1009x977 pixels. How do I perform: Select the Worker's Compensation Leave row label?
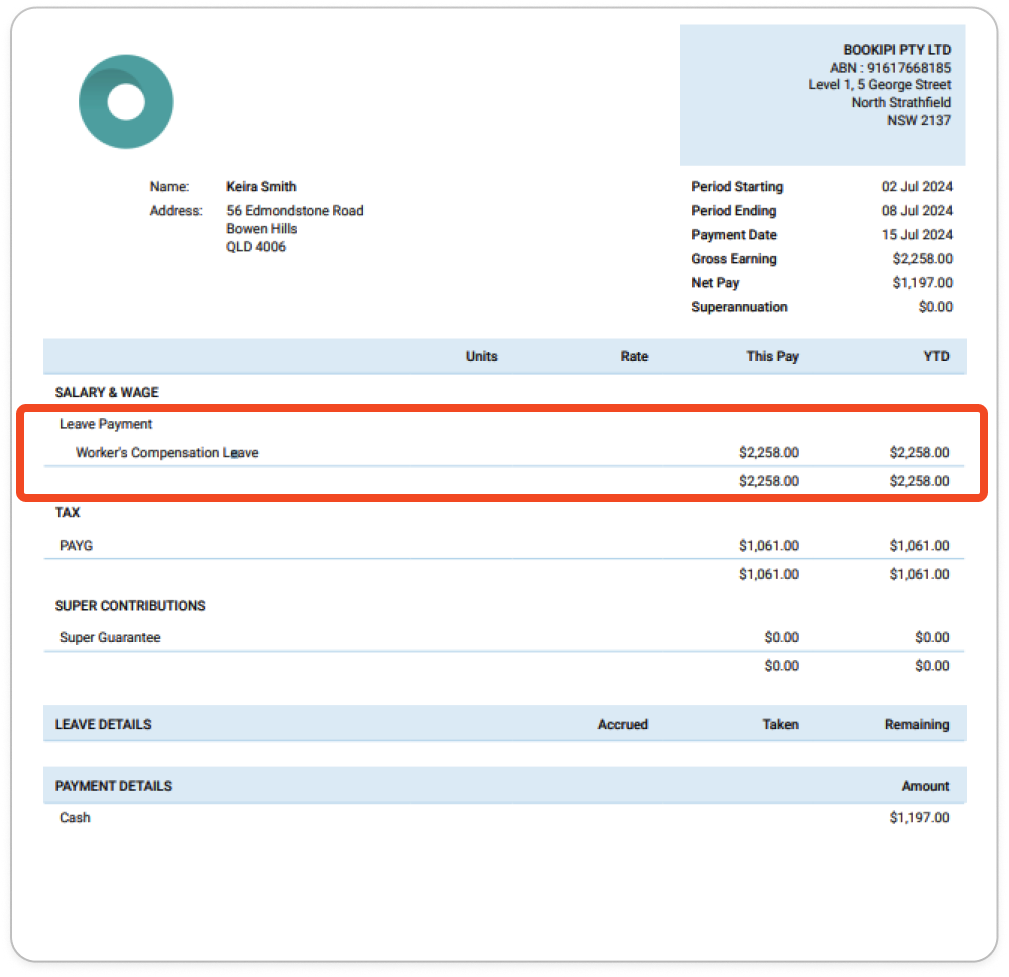(167, 452)
